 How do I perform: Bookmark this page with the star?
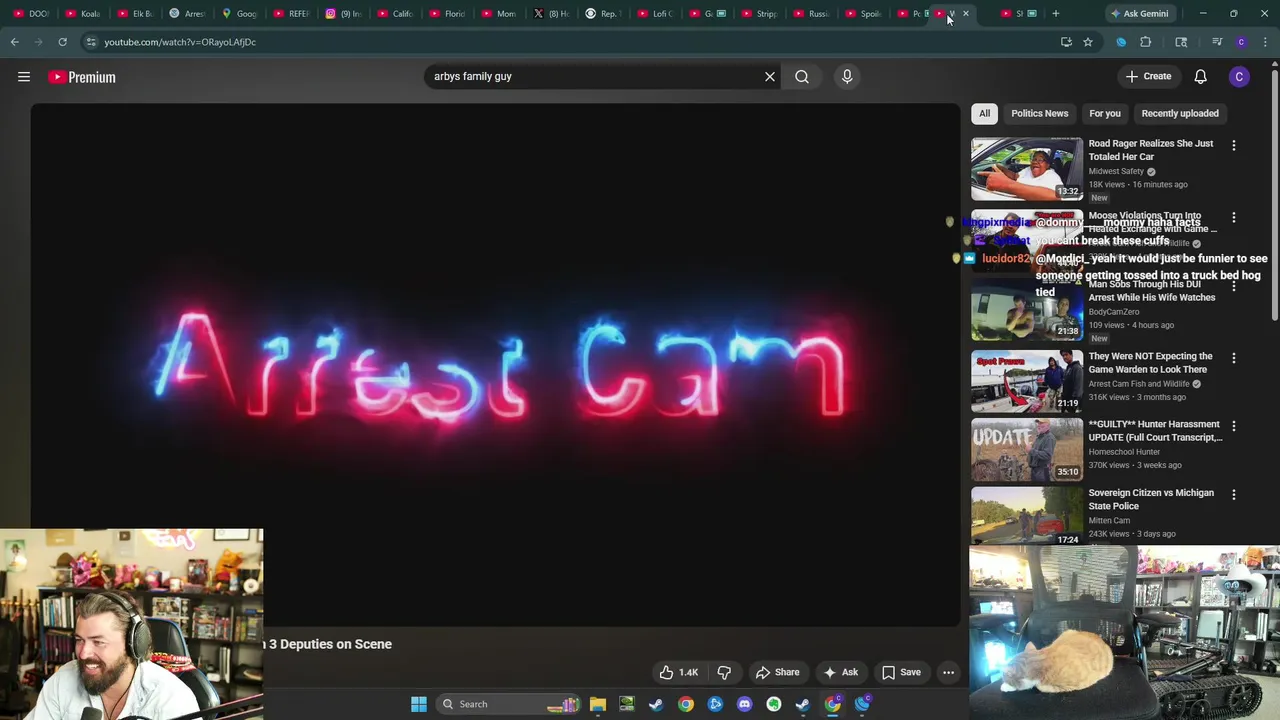(x=1088, y=42)
